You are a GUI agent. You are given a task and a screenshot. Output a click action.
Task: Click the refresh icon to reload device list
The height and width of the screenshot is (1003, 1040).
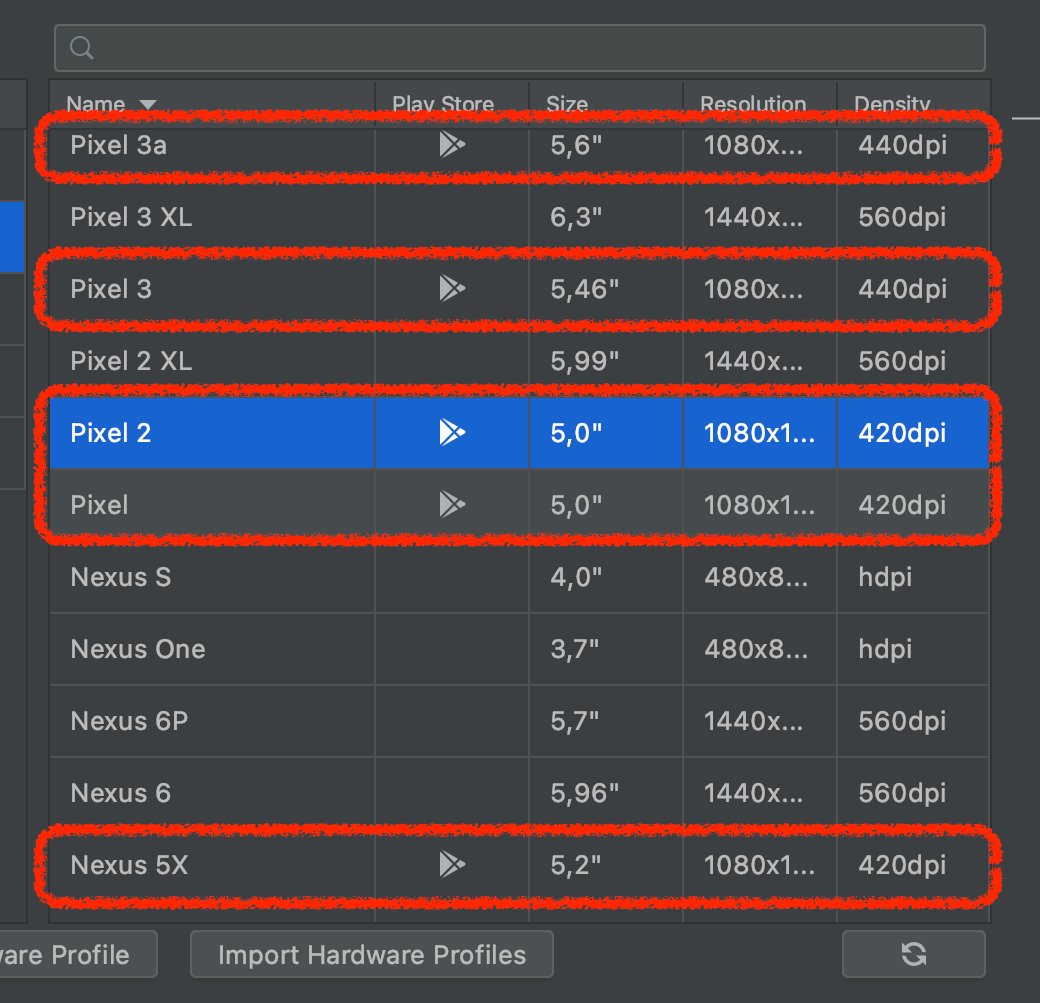click(911, 954)
